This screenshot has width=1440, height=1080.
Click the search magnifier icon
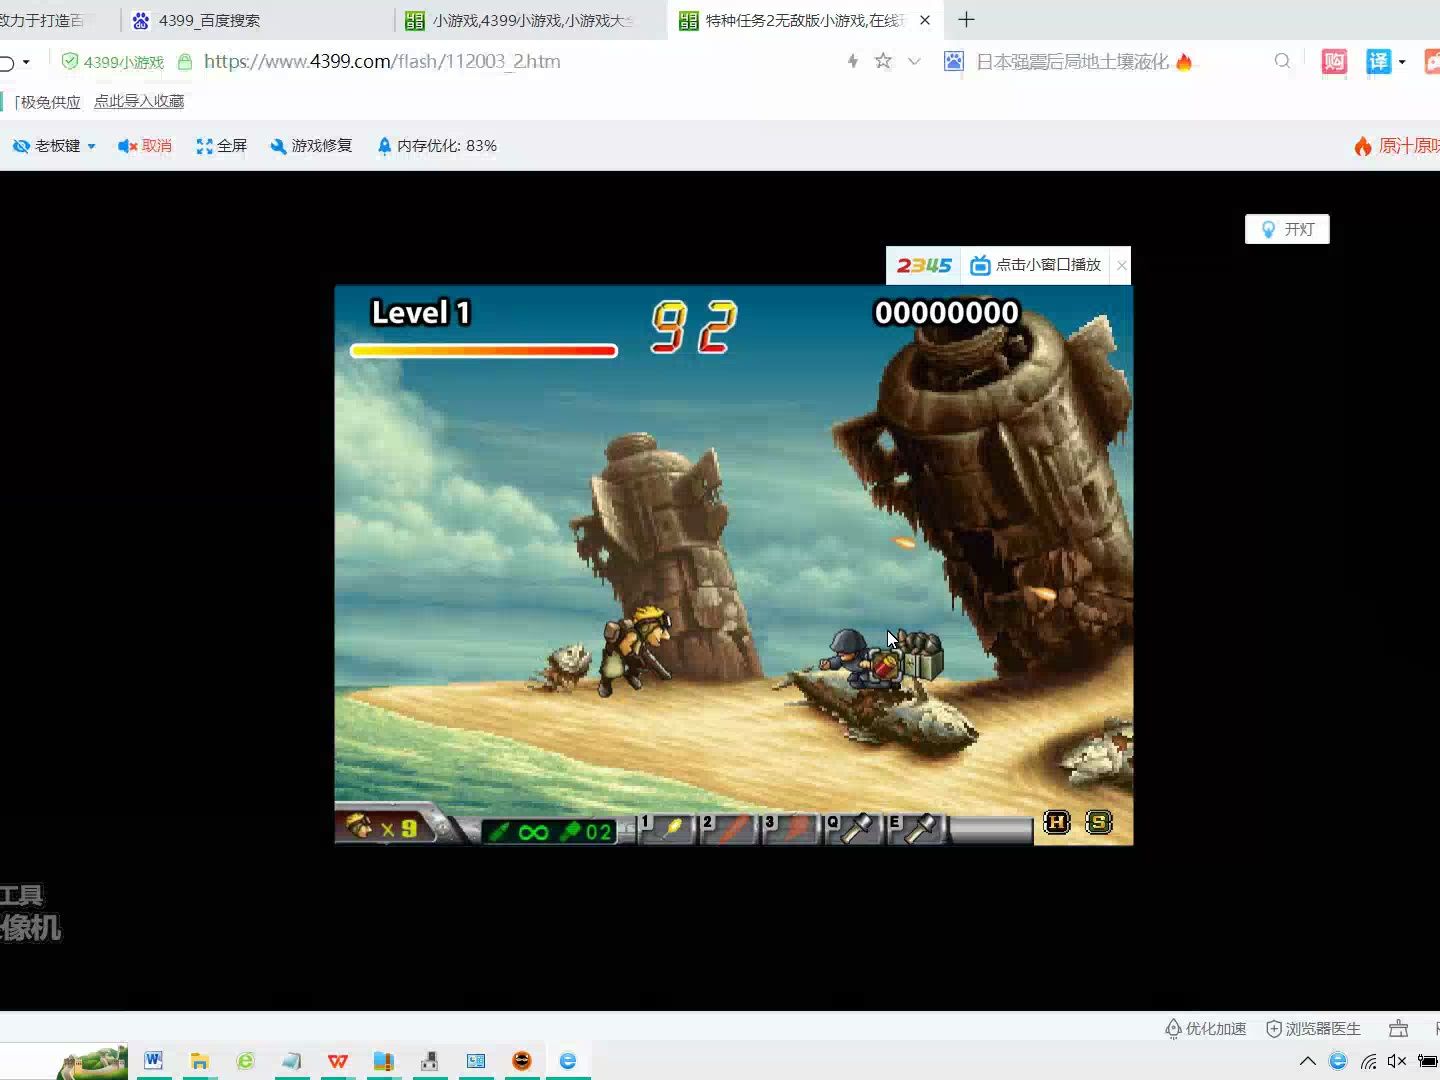pyautogui.click(x=1282, y=62)
